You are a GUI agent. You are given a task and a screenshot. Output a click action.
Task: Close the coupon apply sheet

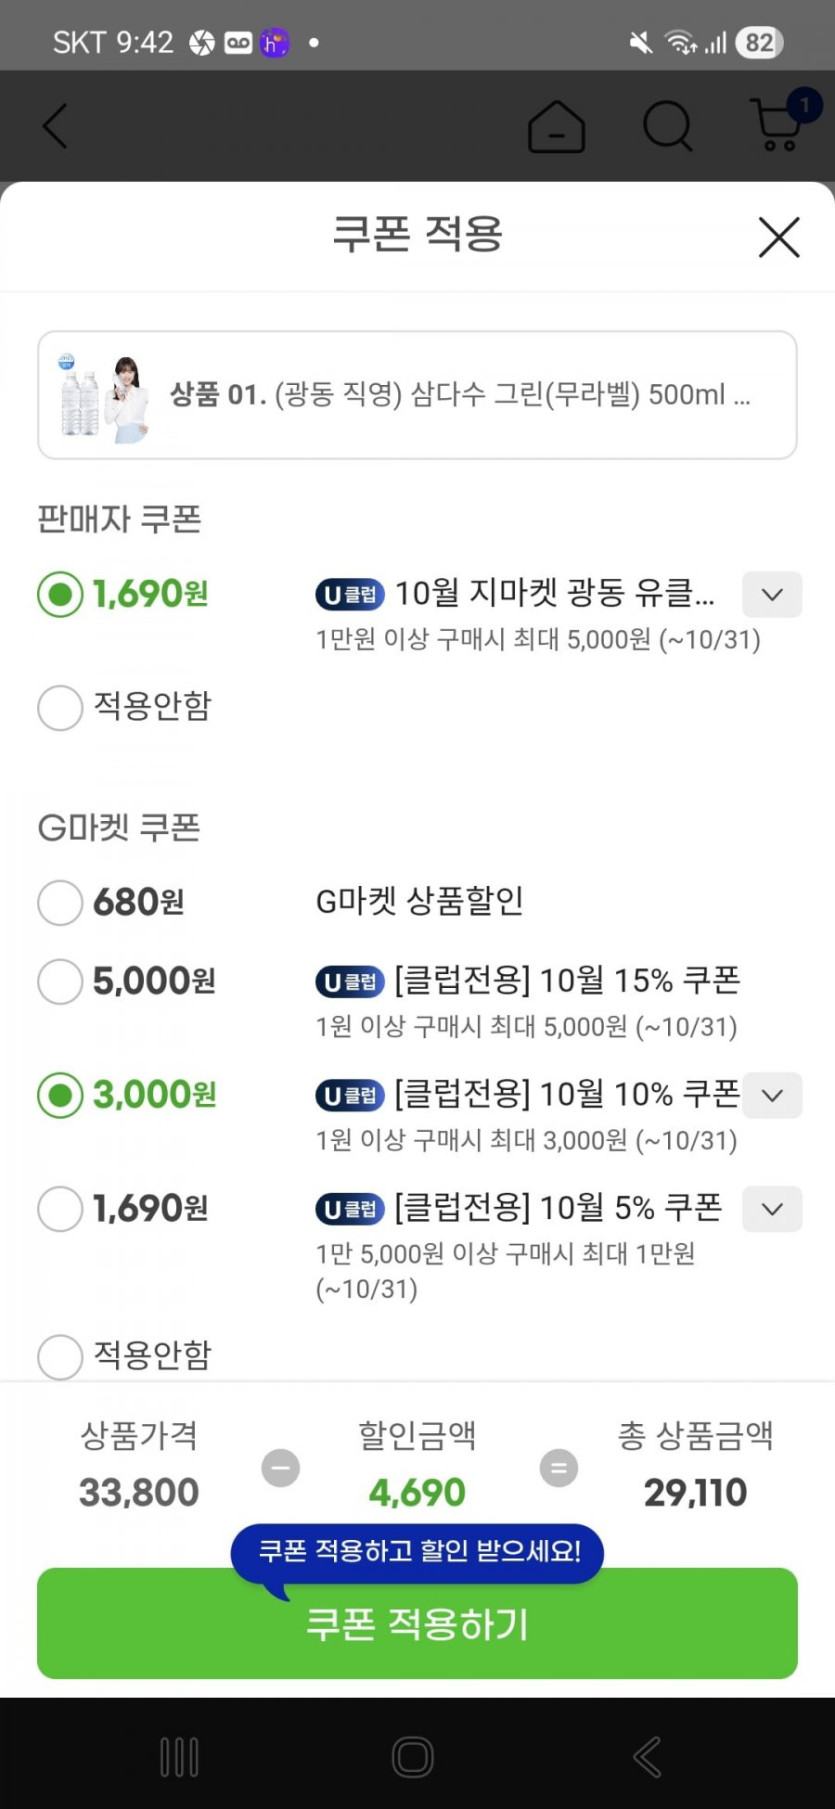[779, 237]
